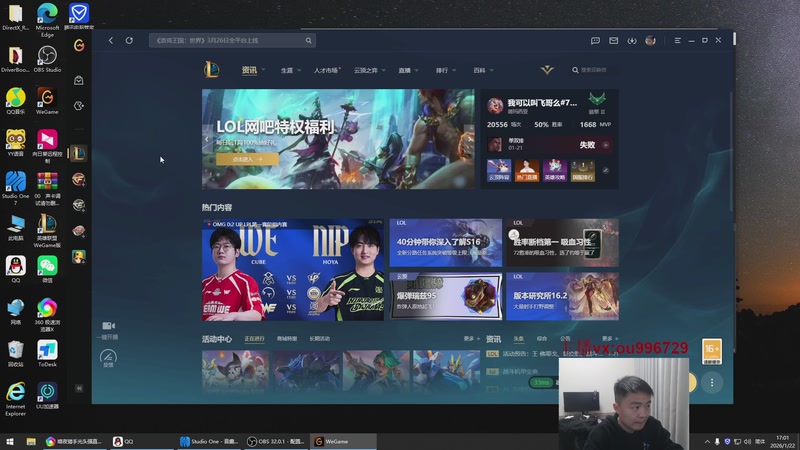Click the magnifier in the top search bar
Viewport: 800px width, 450px height.
[x=309, y=40]
